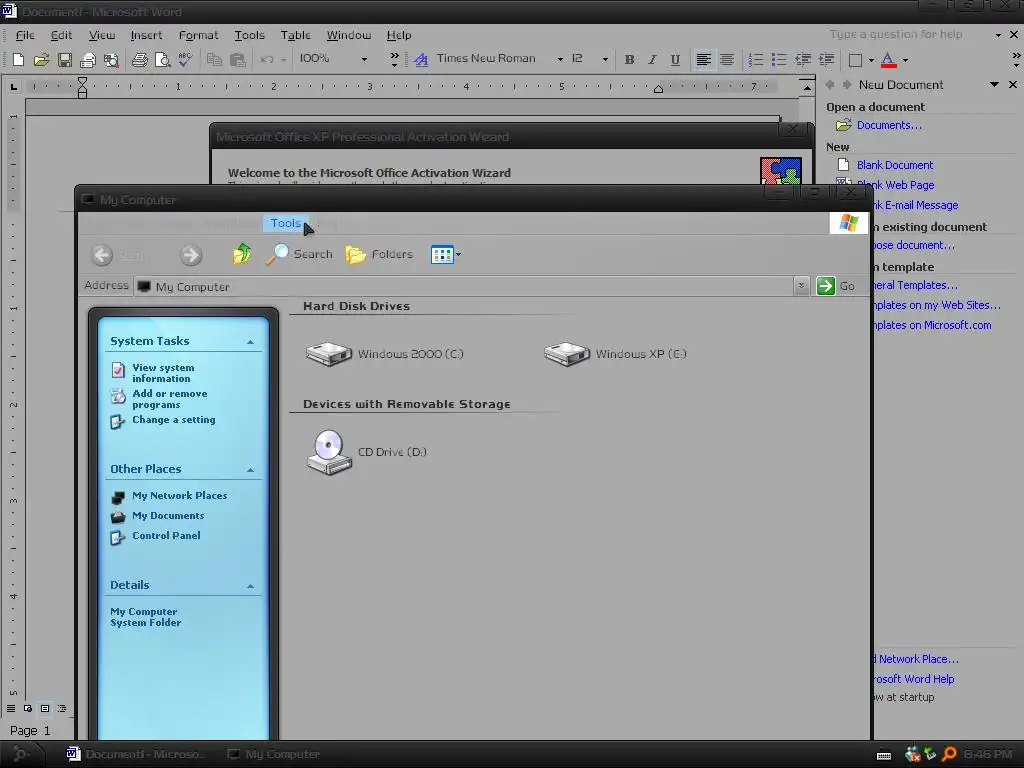
Task: Toggle Italic formatting in Word
Action: tap(652, 60)
